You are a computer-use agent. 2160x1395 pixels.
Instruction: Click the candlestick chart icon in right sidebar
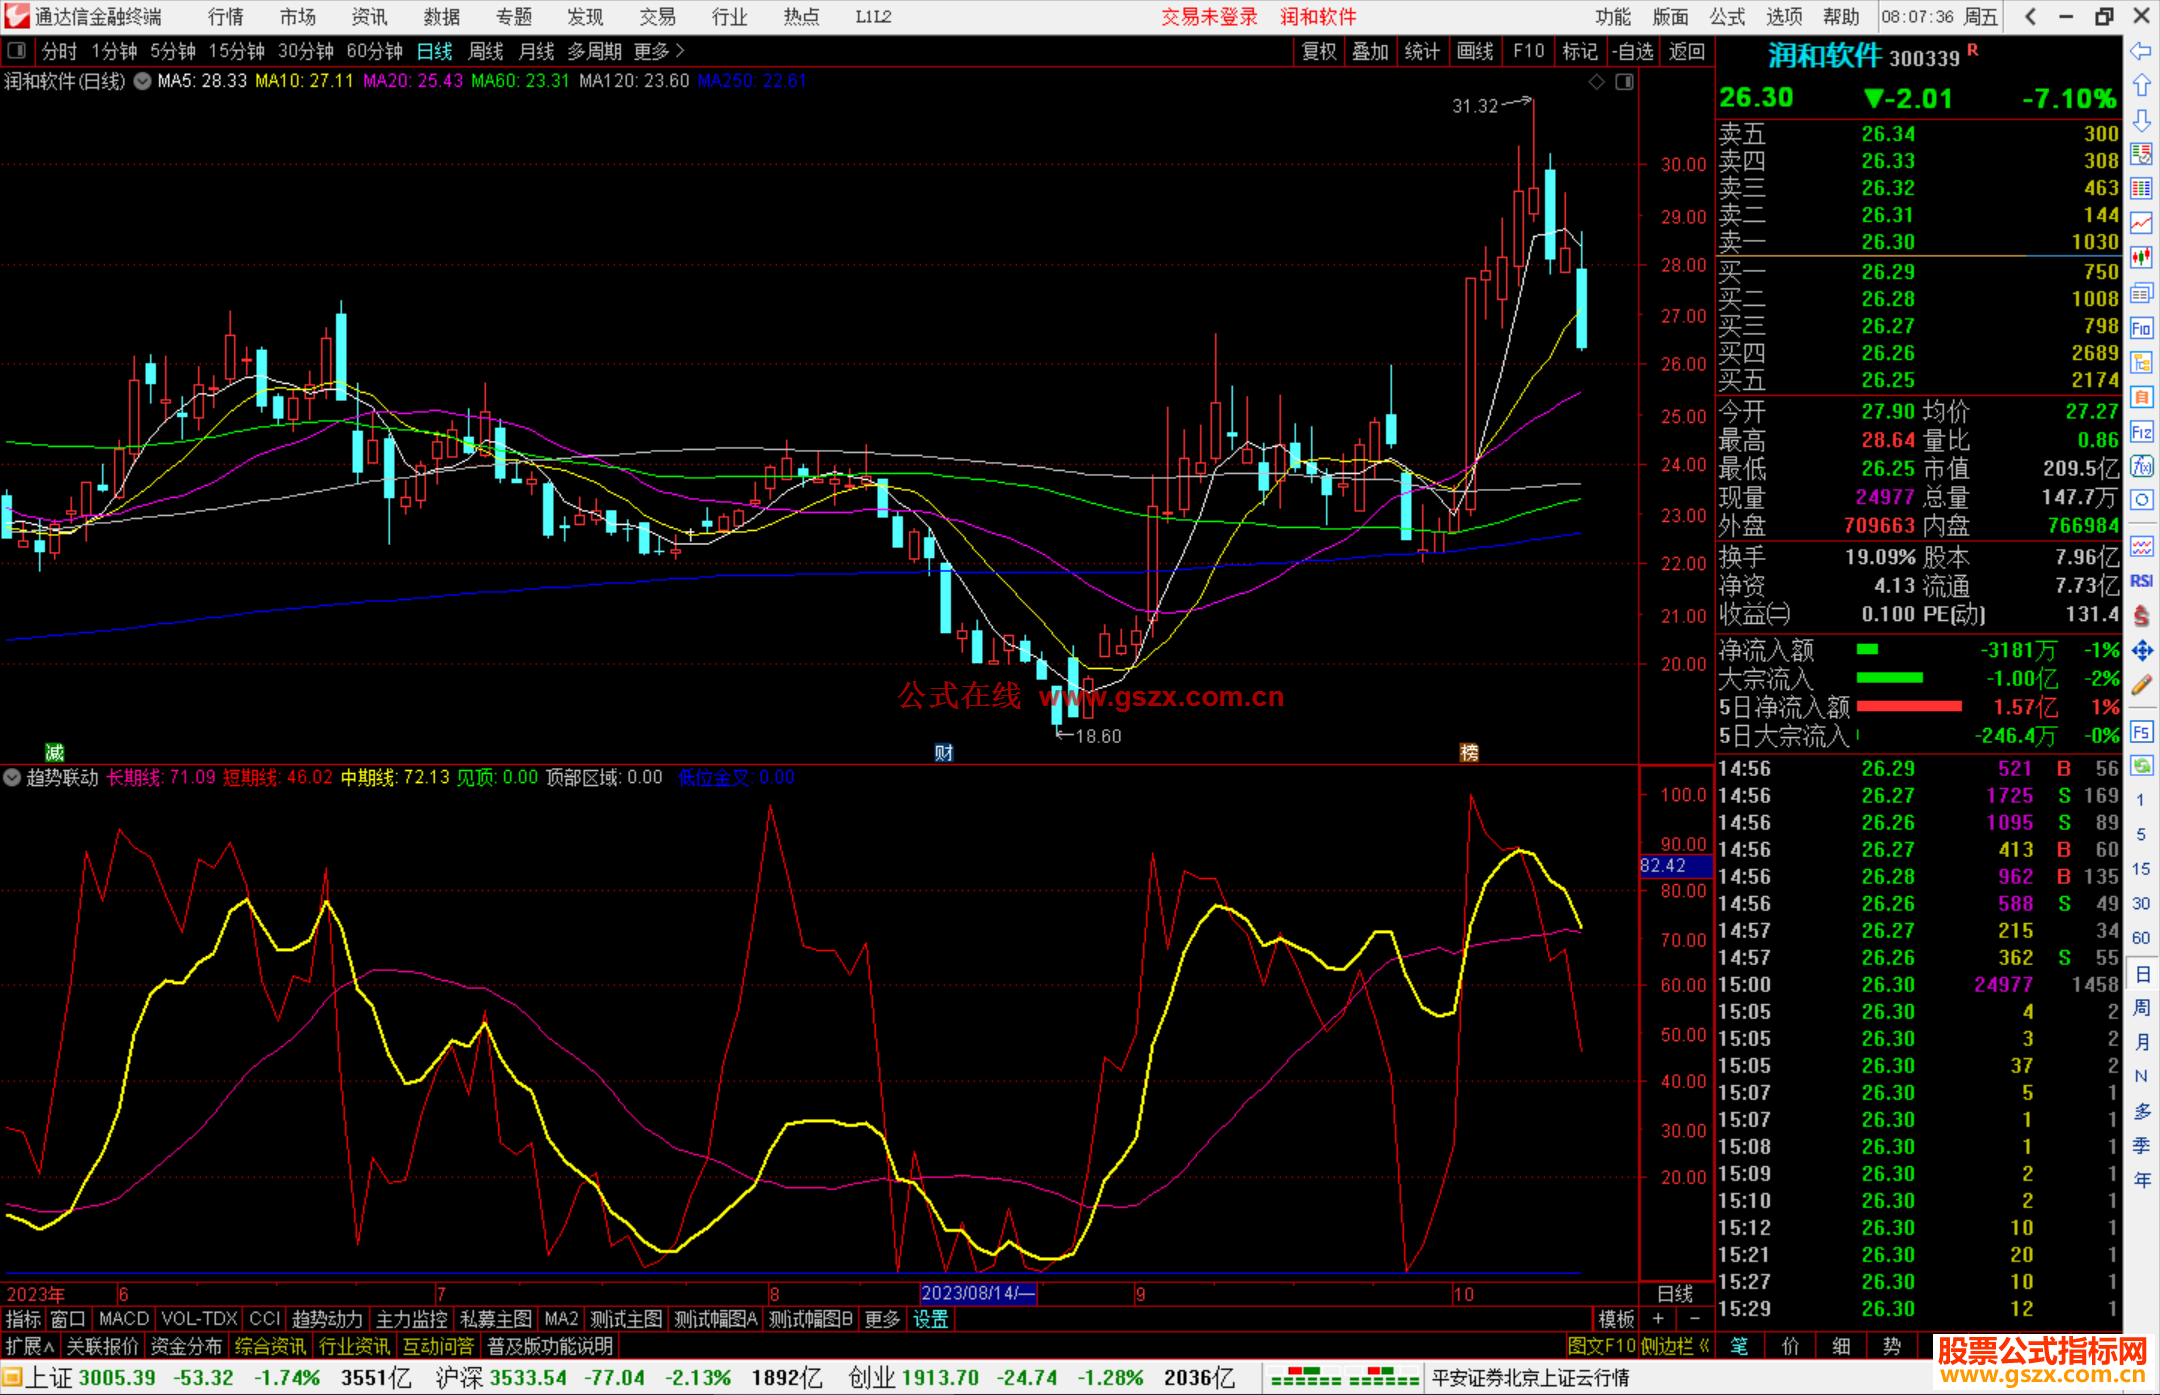(x=2141, y=258)
